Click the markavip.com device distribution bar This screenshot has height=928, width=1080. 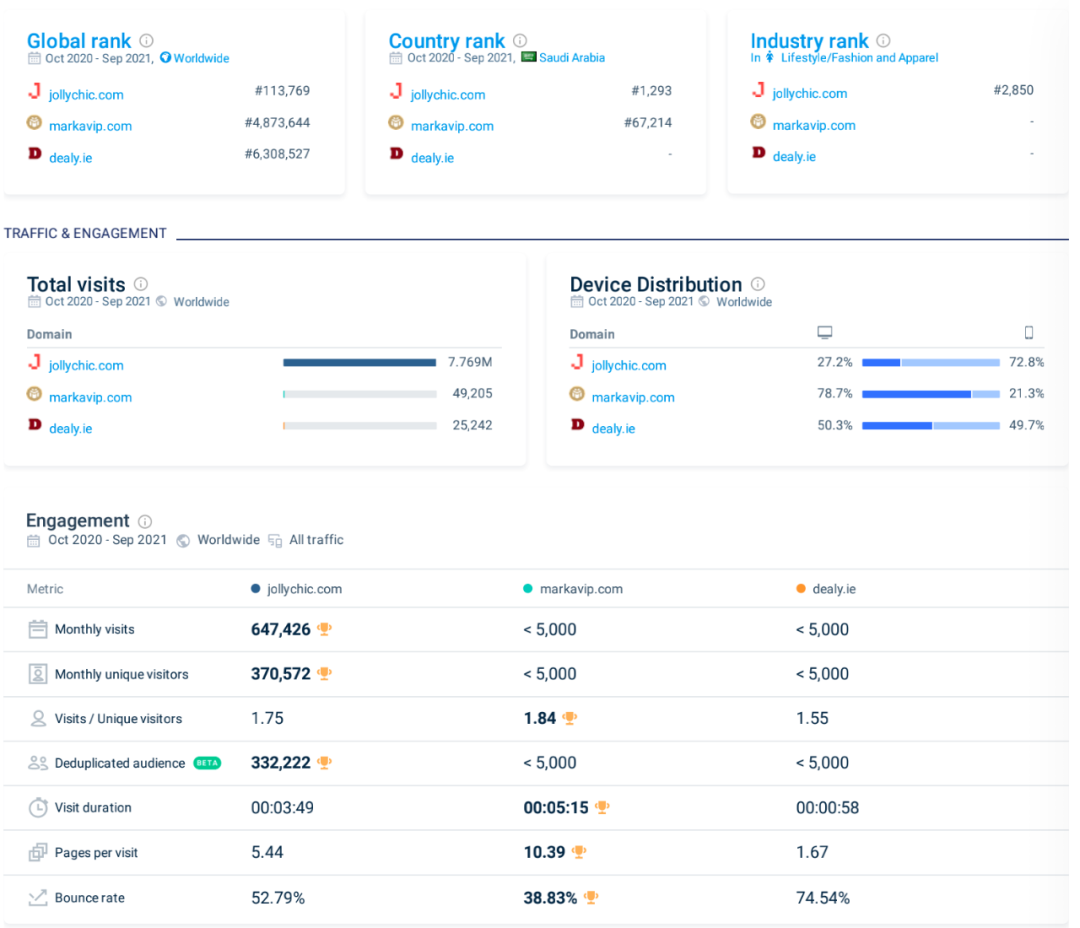click(931, 394)
